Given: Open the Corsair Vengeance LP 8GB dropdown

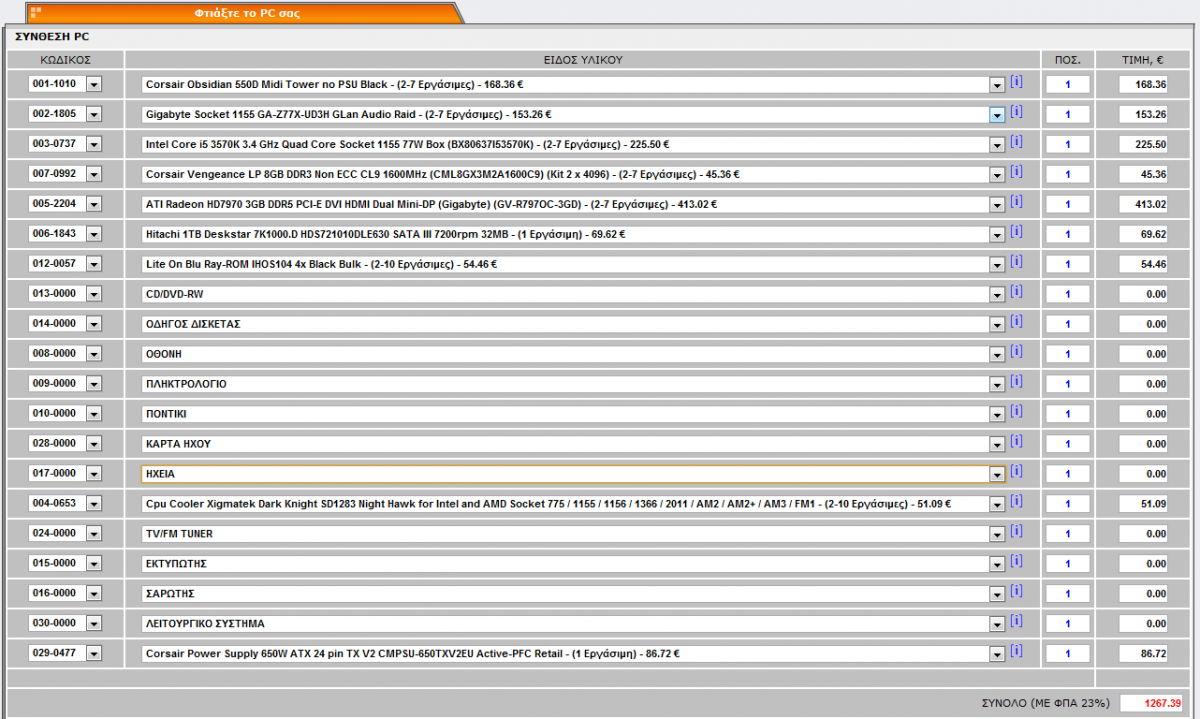Looking at the screenshot, I should [x=997, y=174].
